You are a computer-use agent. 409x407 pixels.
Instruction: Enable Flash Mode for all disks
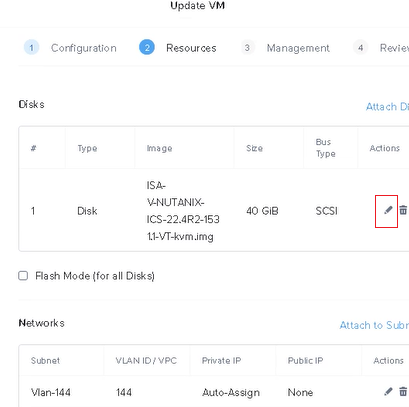[x=23, y=276]
